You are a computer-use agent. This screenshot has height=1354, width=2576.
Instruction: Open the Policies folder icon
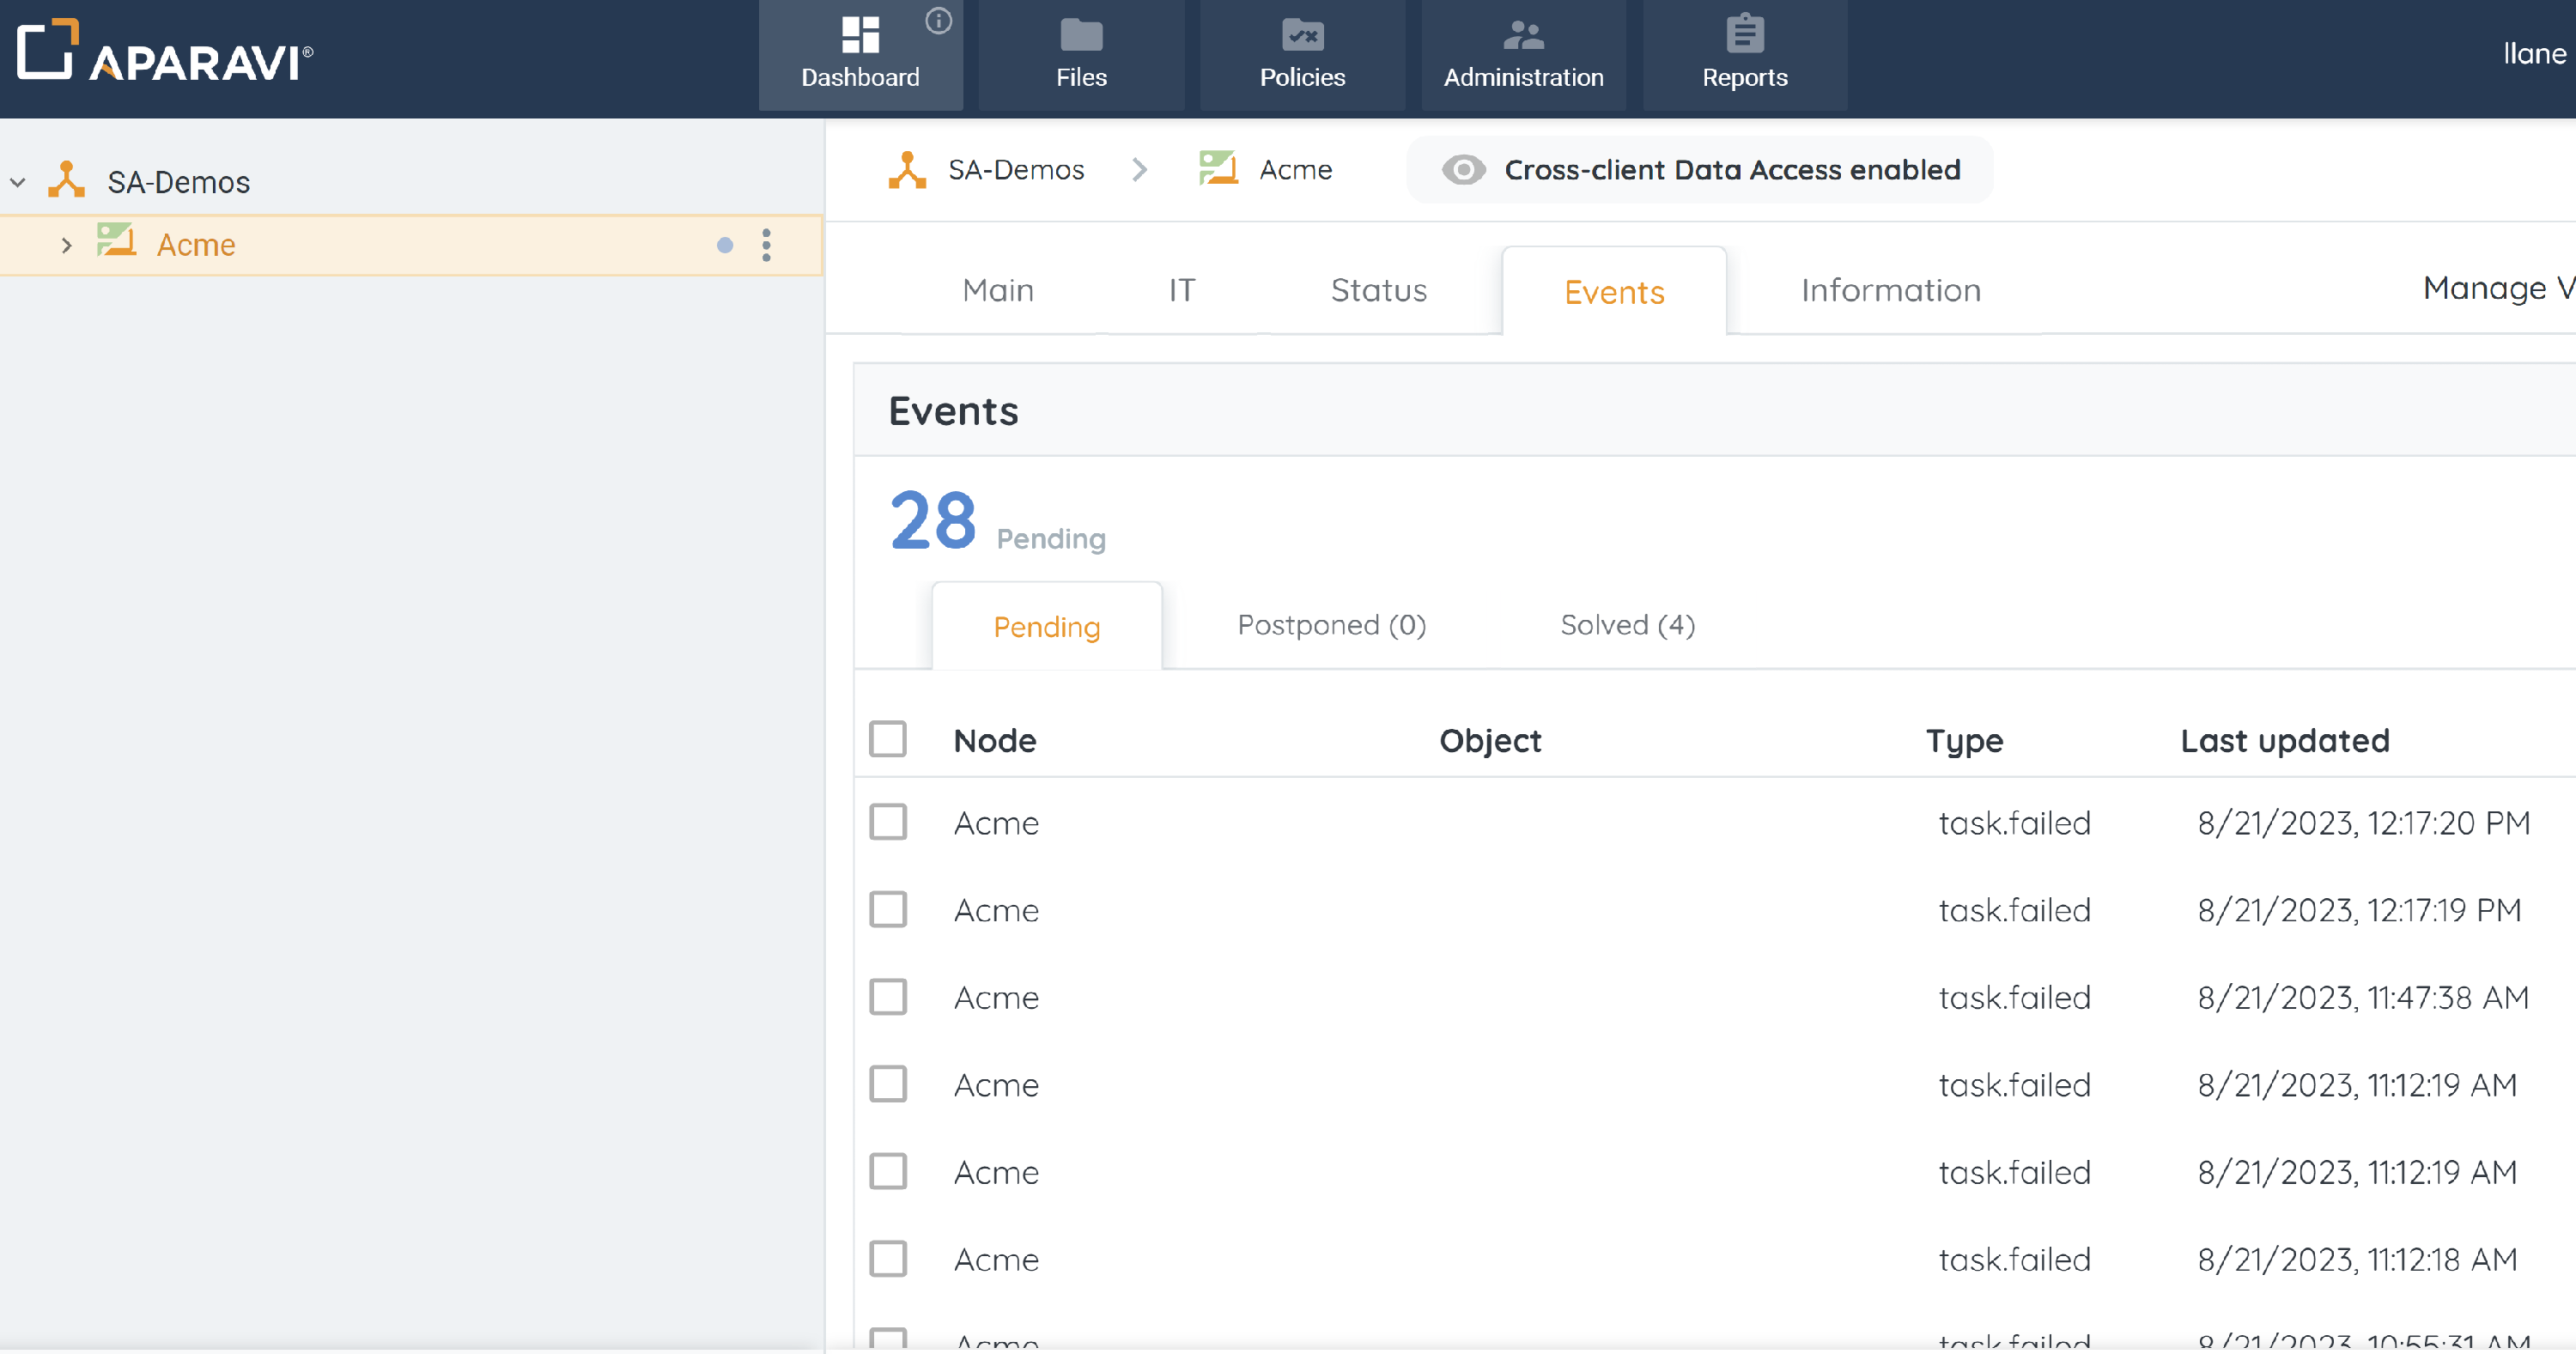(1302, 35)
